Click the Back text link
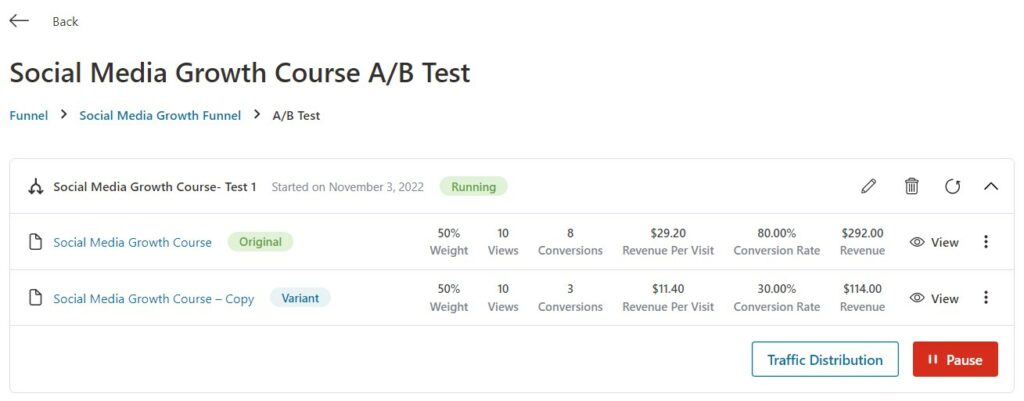Image resolution: width=1024 pixels, height=401 pixels. coord(65,22)
